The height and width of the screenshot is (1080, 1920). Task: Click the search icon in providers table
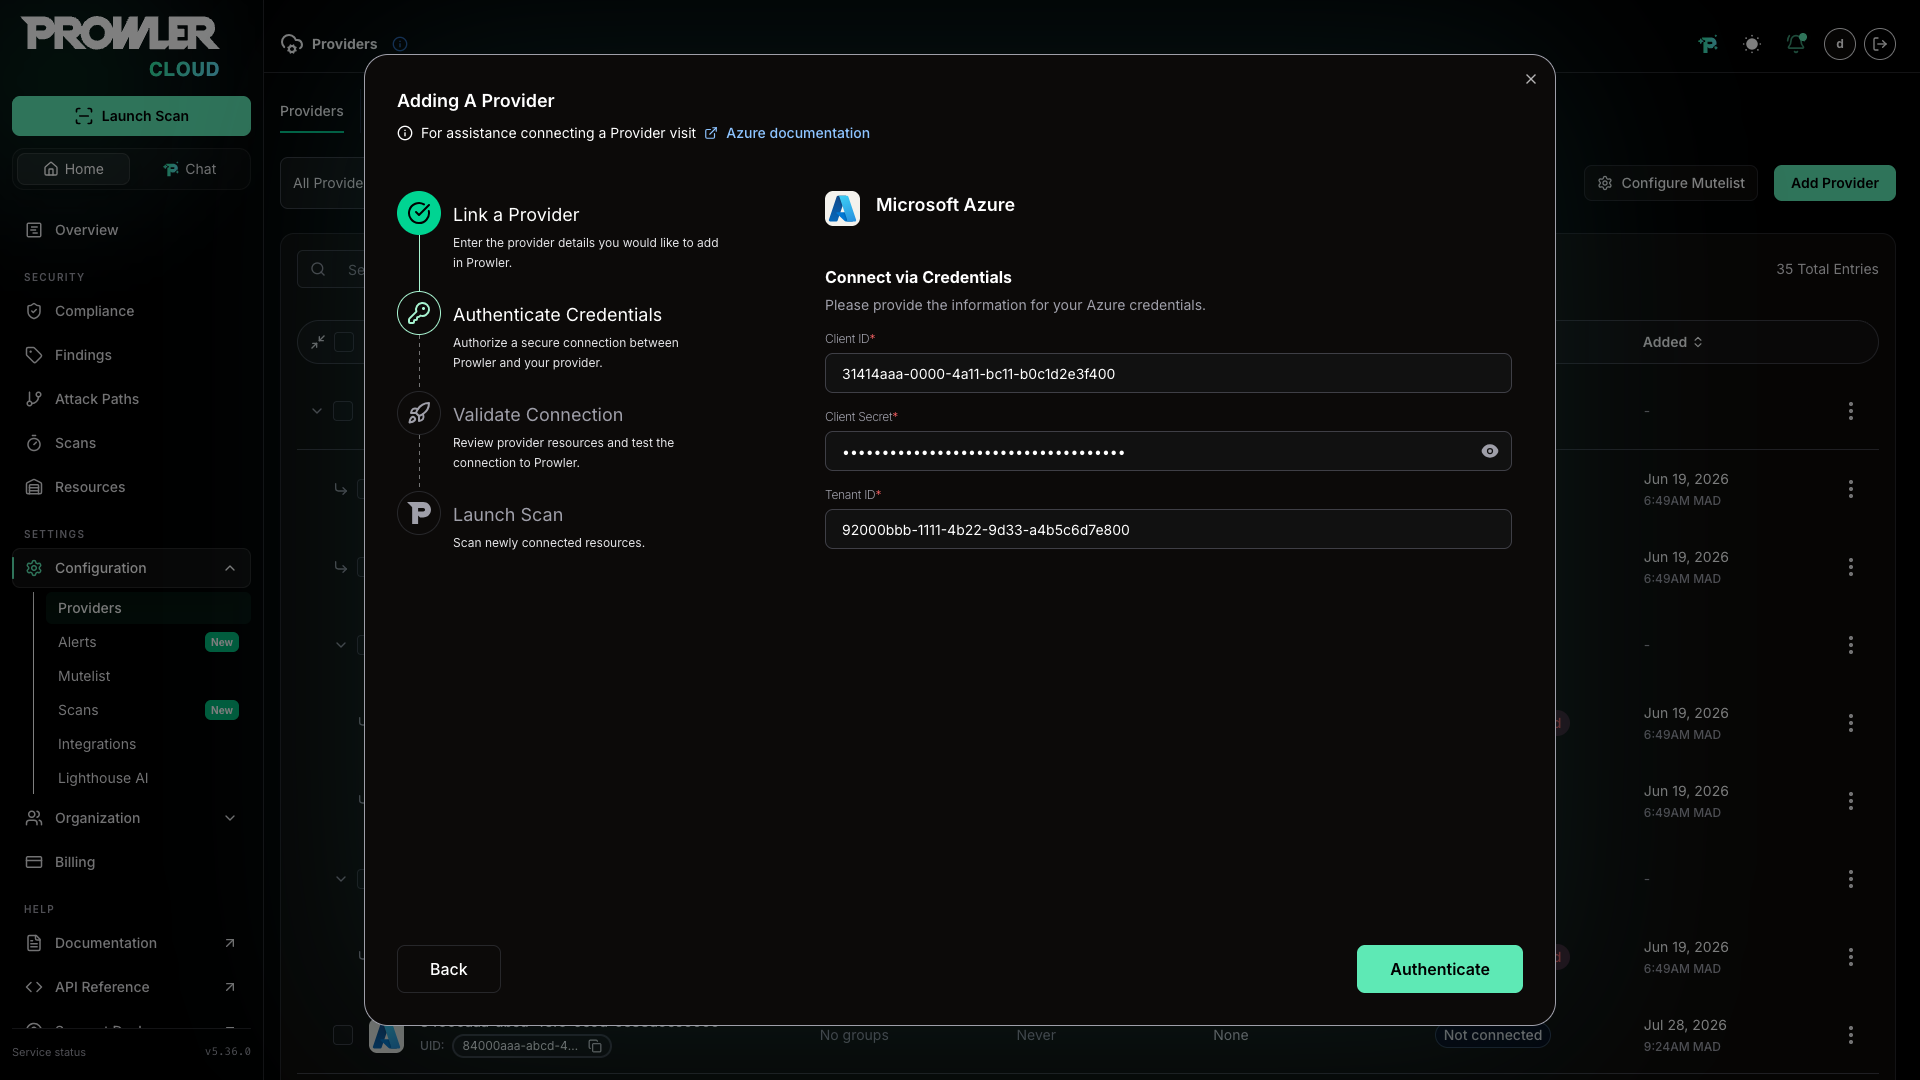(318, 269)
